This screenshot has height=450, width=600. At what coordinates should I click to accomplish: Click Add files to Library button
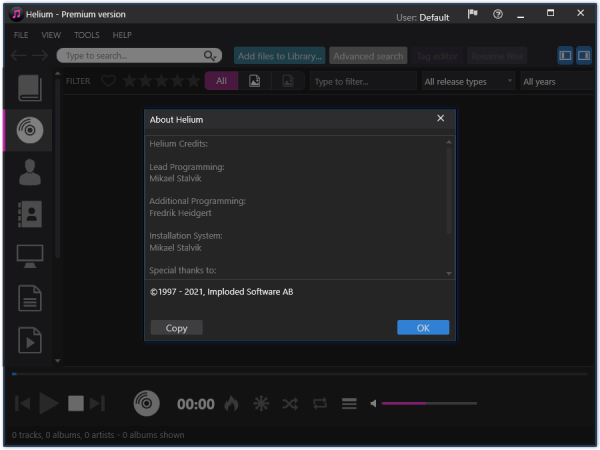(x=279, y=56)
